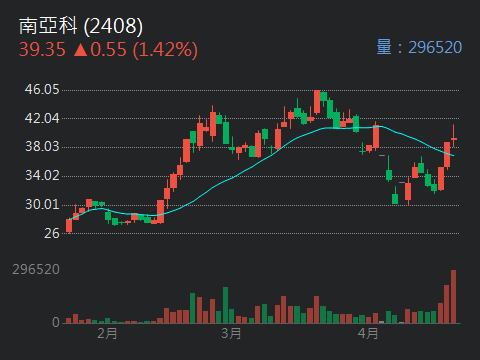Click the 3月 date axis label
Image resolution: width=480 pixels, height=360 pixels.
click(x=231, y=333)
